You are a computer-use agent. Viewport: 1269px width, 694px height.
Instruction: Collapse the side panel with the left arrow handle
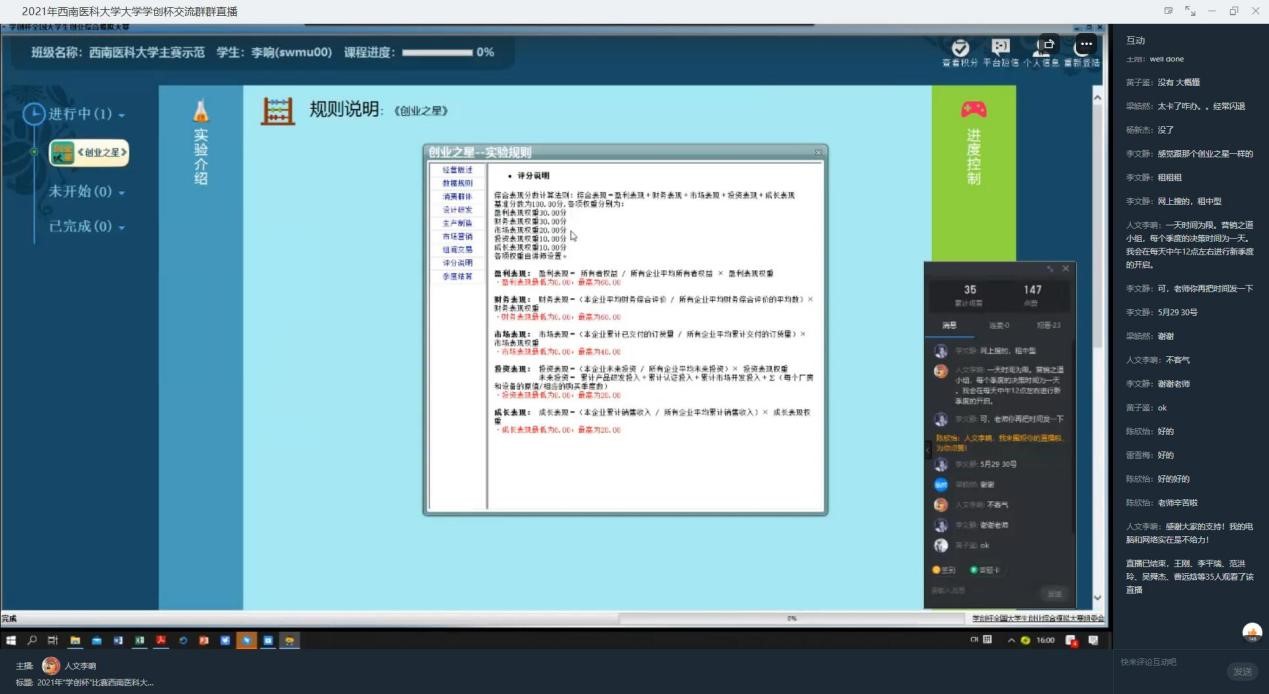click(x=928, y=450)
